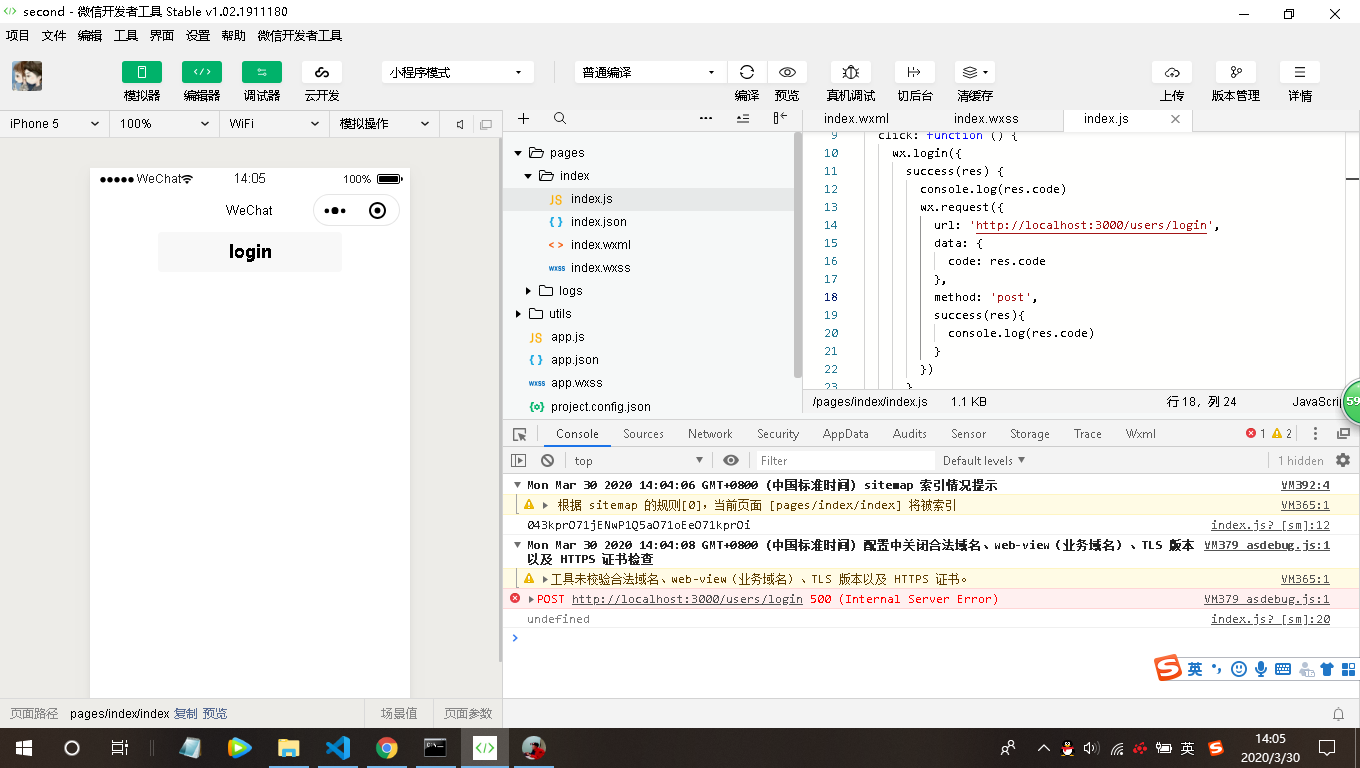The width and height of the screenshot is (1360, 768).
Task: Close the index.js editor tab
Action: 1175,118
